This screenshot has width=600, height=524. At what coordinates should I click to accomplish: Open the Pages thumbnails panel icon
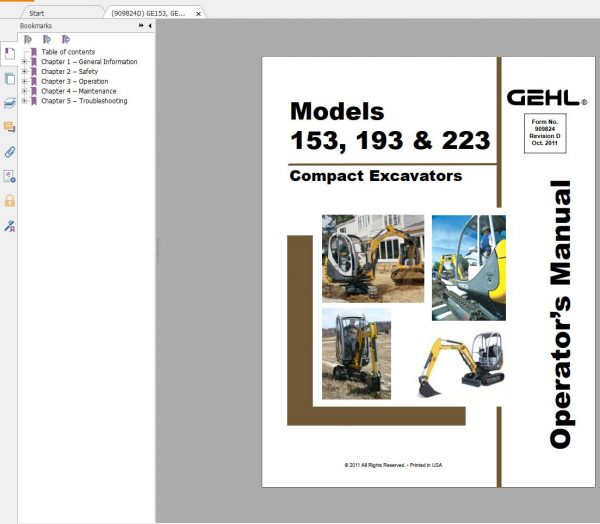click(x=10, y=79)
